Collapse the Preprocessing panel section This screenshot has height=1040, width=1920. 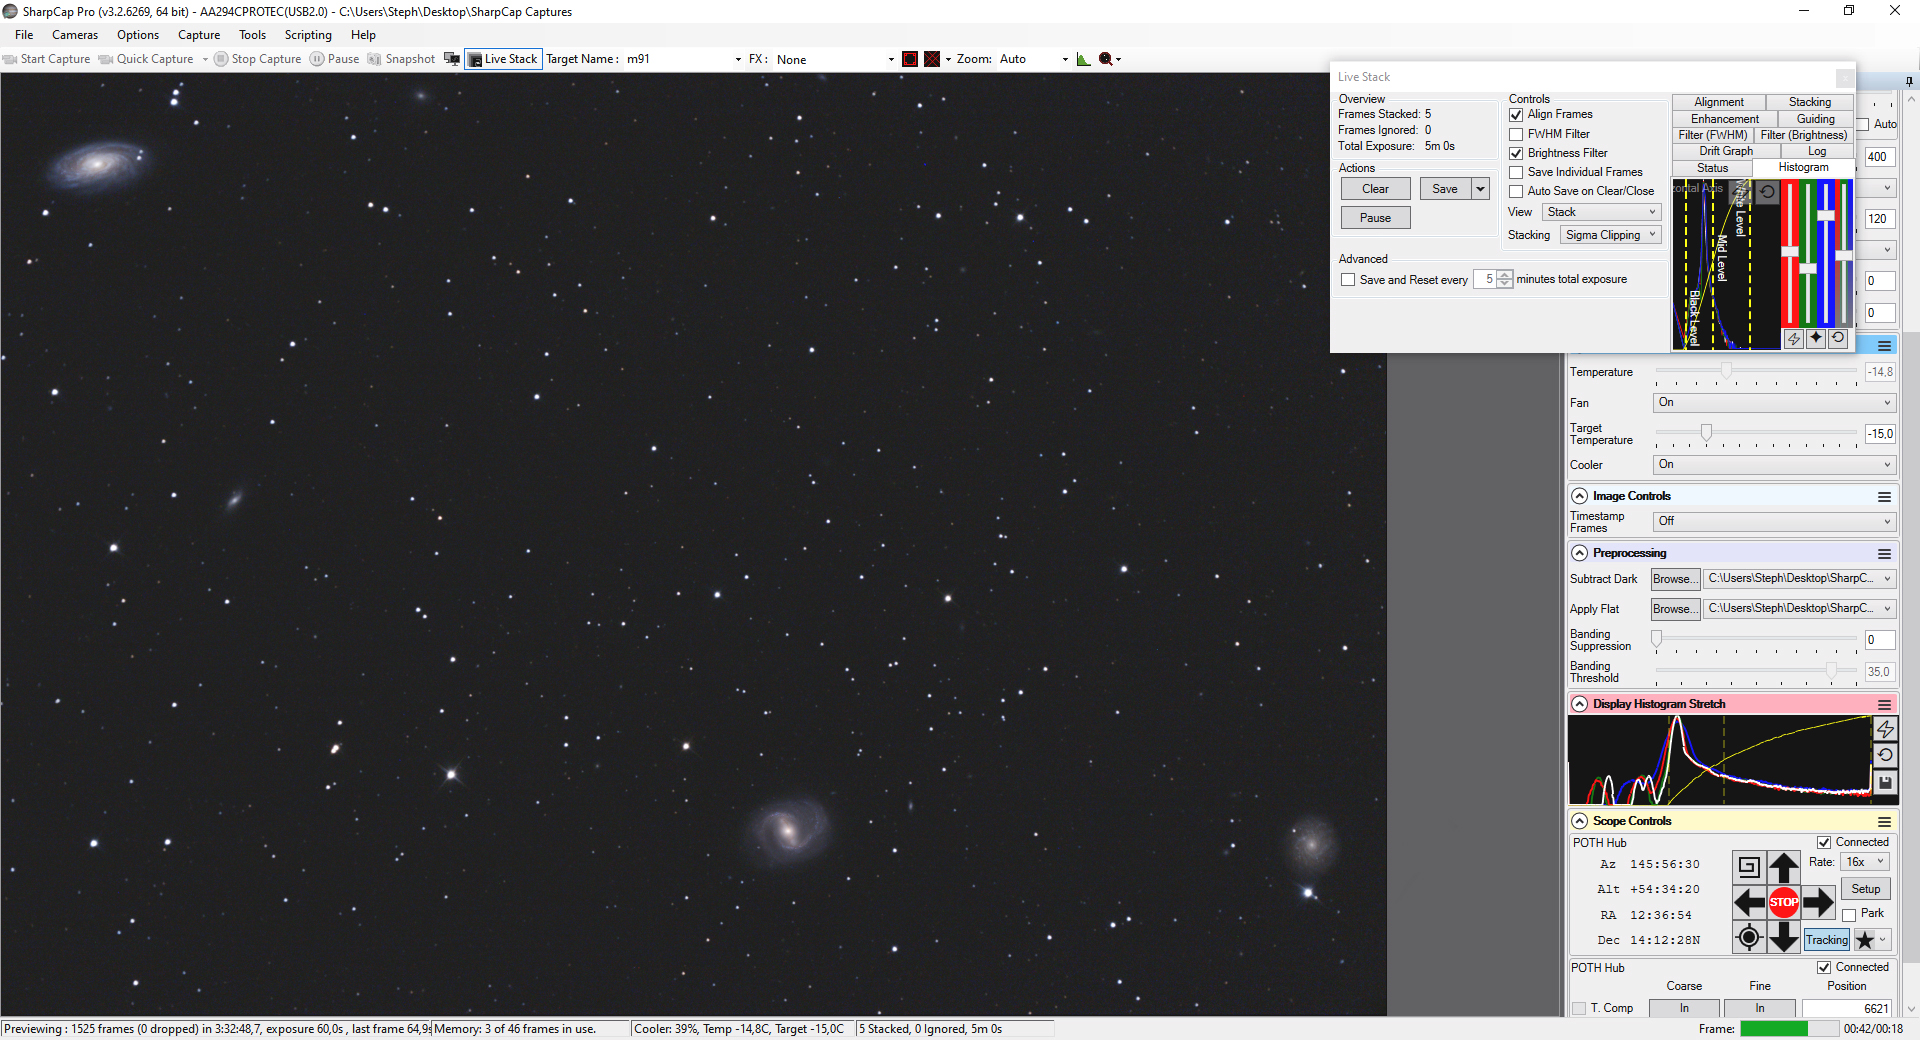[1579, 553]
